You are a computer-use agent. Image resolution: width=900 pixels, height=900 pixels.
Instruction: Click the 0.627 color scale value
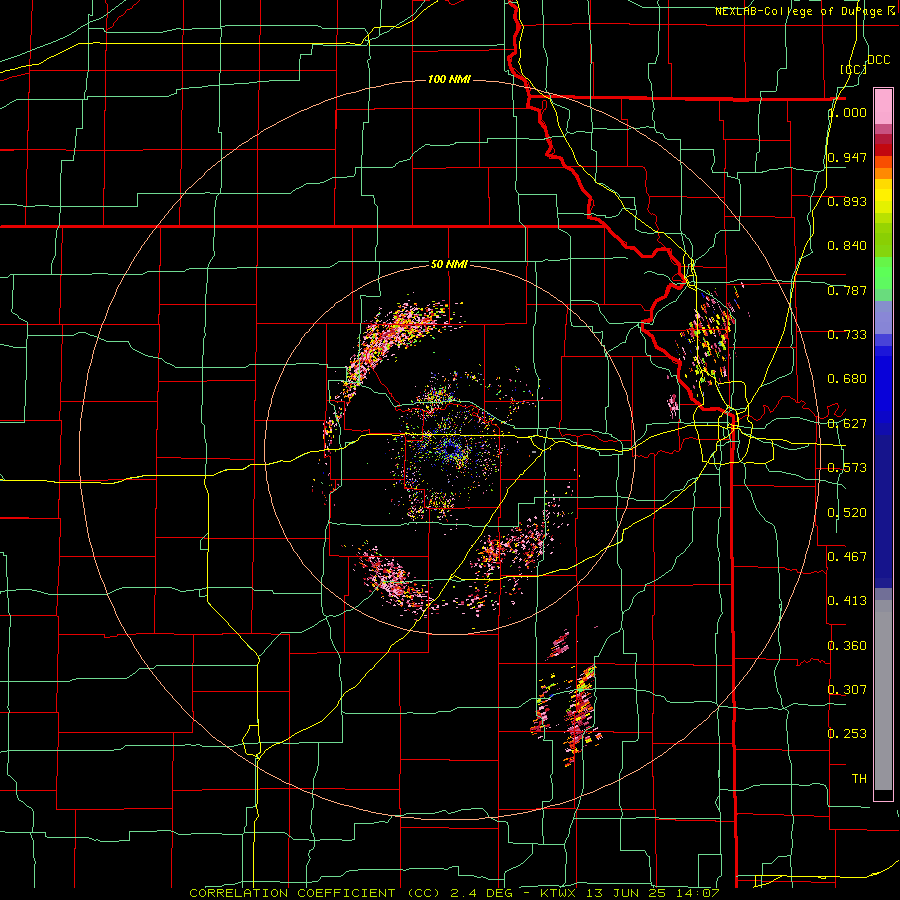[x=847, y=424]
